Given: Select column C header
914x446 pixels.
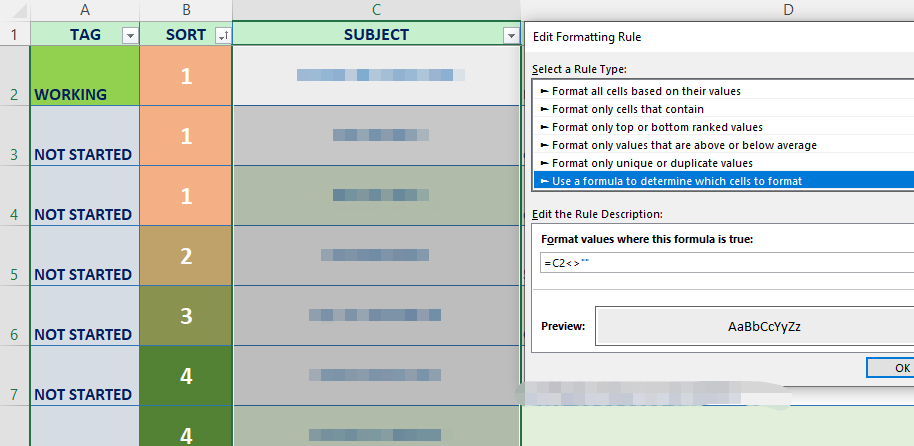Looking at the screenshot, I should 376,10.
